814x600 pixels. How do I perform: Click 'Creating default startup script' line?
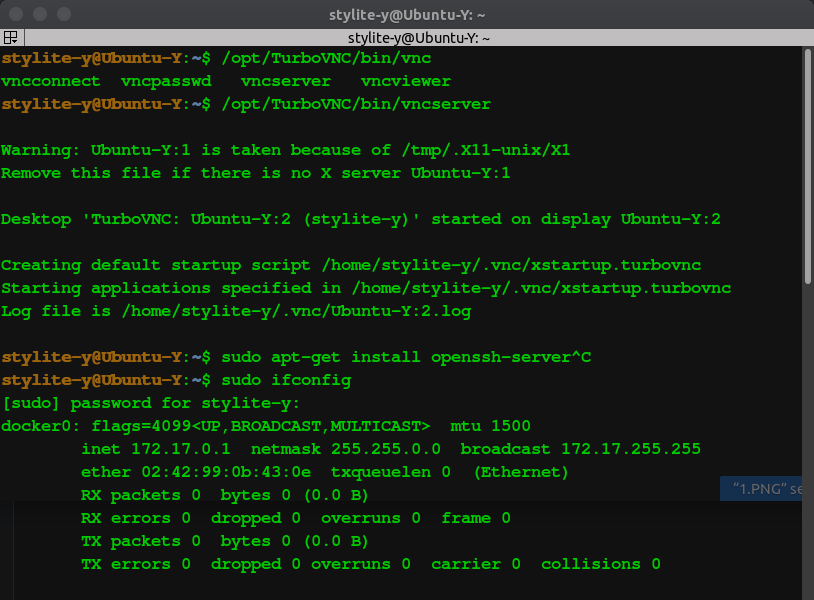[351, 265]
